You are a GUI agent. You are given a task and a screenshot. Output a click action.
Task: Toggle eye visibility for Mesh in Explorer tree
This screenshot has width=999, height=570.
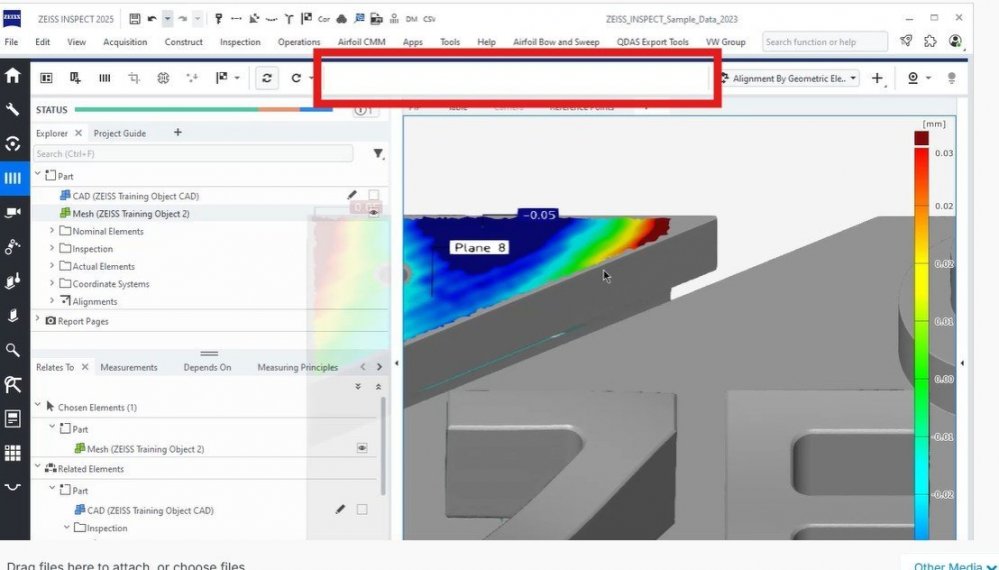pos(373,213)
